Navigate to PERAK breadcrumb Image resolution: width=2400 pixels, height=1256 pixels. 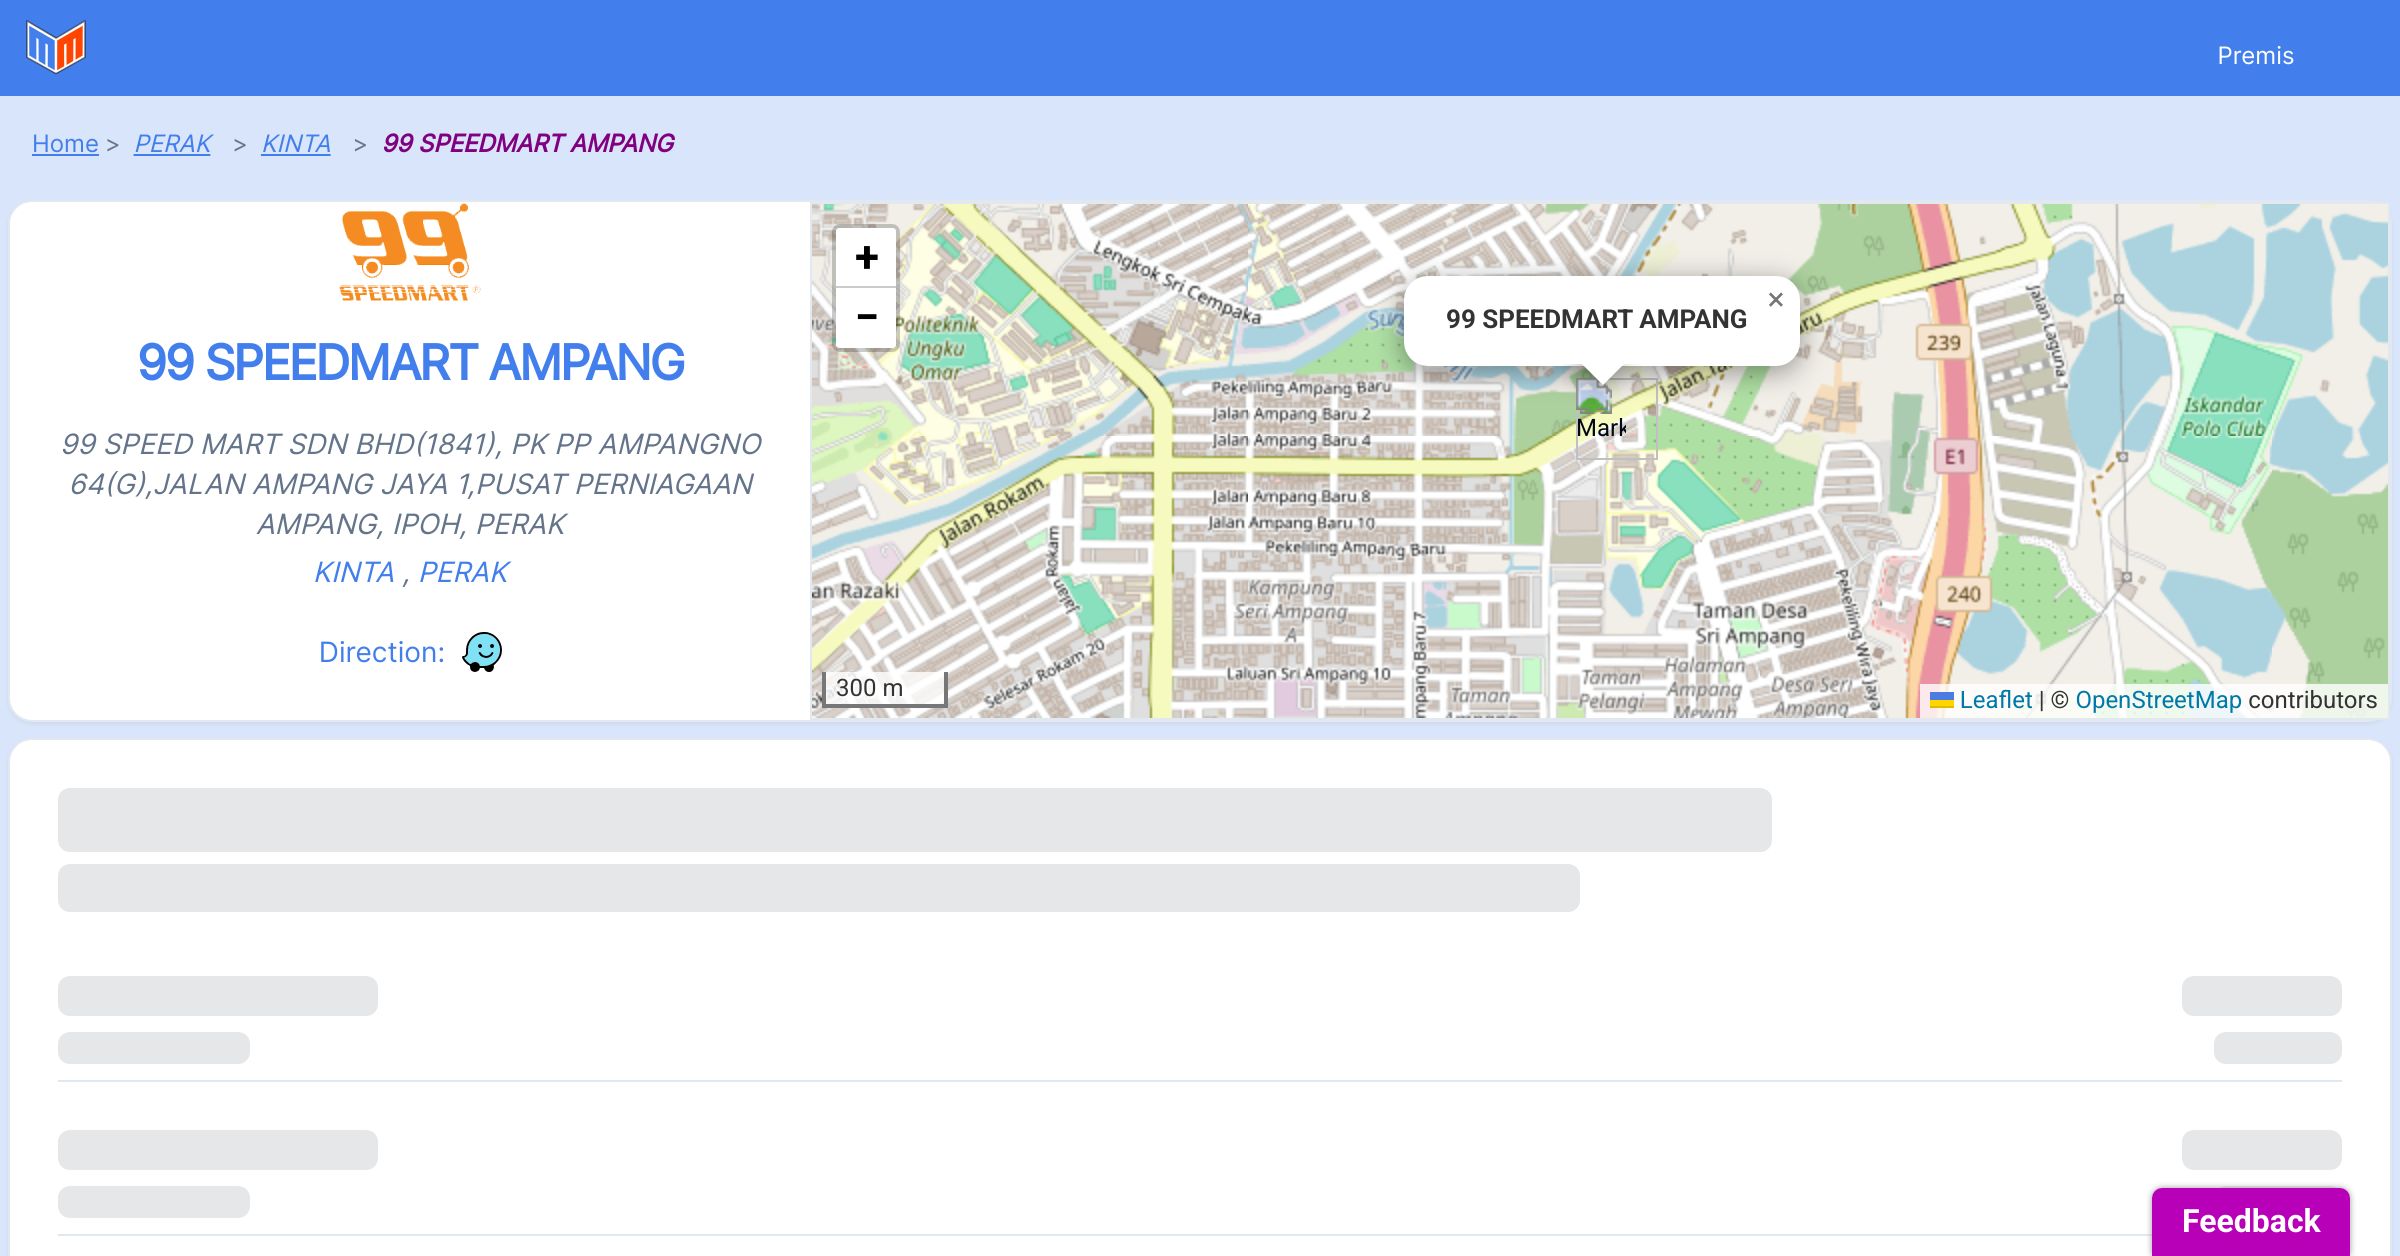(173, 144)
